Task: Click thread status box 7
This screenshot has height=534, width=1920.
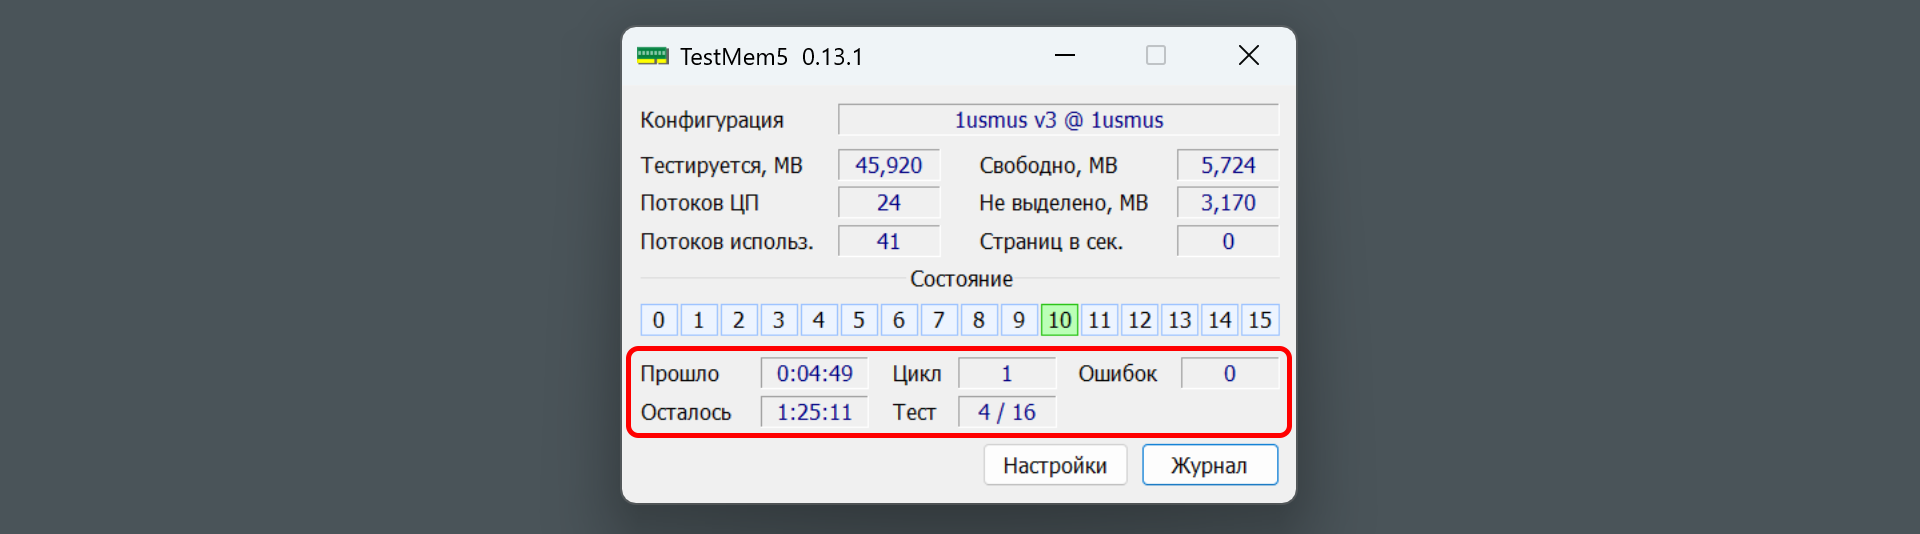Action: click(939, 320)
